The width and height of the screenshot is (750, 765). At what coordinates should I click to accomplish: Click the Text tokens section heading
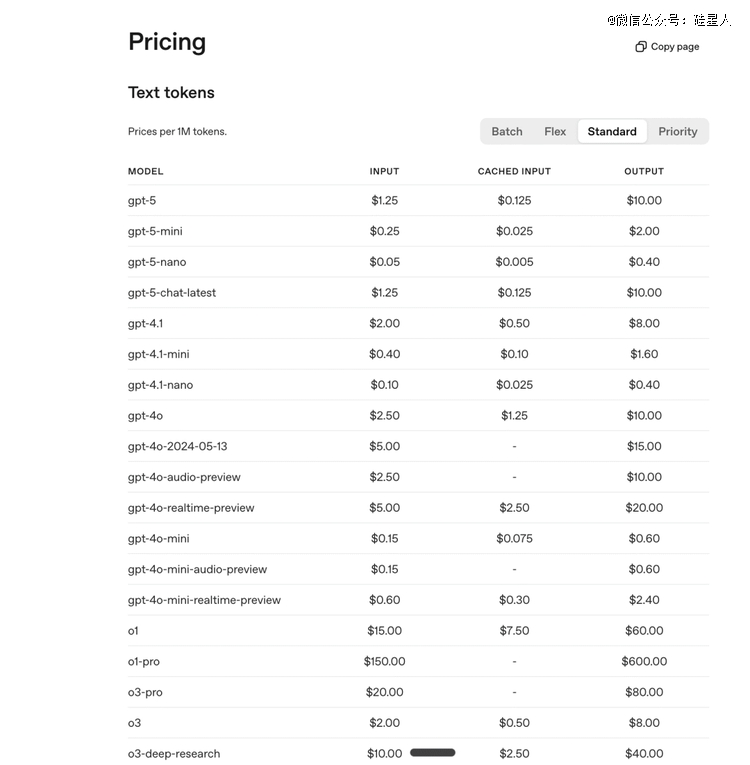pos(171,93)
